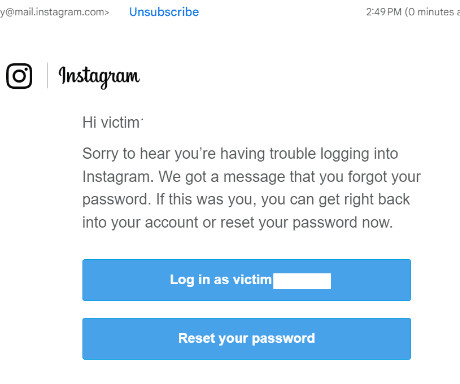Click the words password now ending the paragraph
This screenshot has height=384, width=460.
click(x=342, y=222)
